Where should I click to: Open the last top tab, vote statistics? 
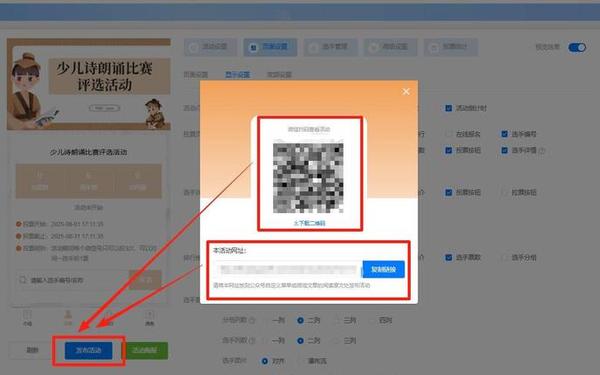point(450,47)
